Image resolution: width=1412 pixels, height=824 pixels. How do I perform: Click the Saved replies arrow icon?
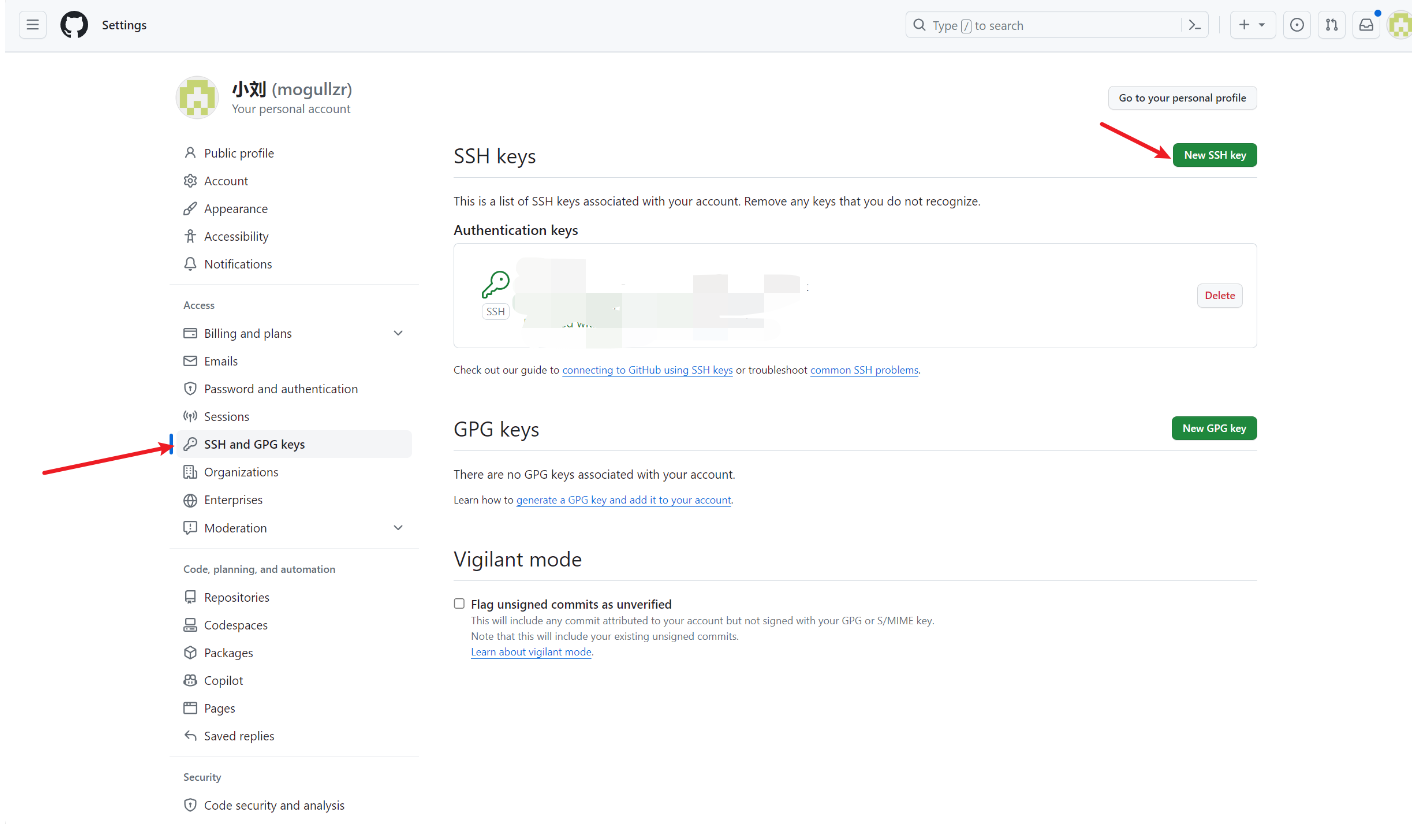click(190, 736)
